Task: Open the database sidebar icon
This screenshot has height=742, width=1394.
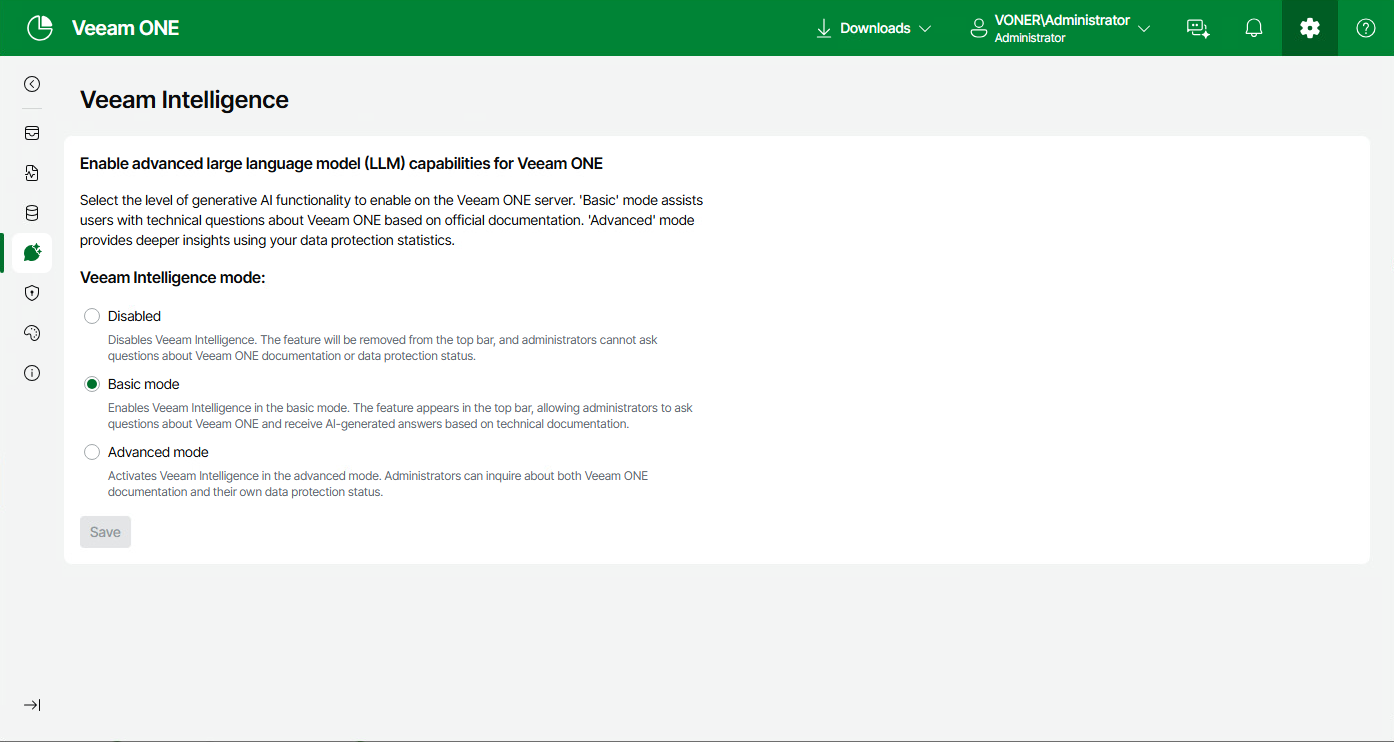Action: [x=32, y=213]
